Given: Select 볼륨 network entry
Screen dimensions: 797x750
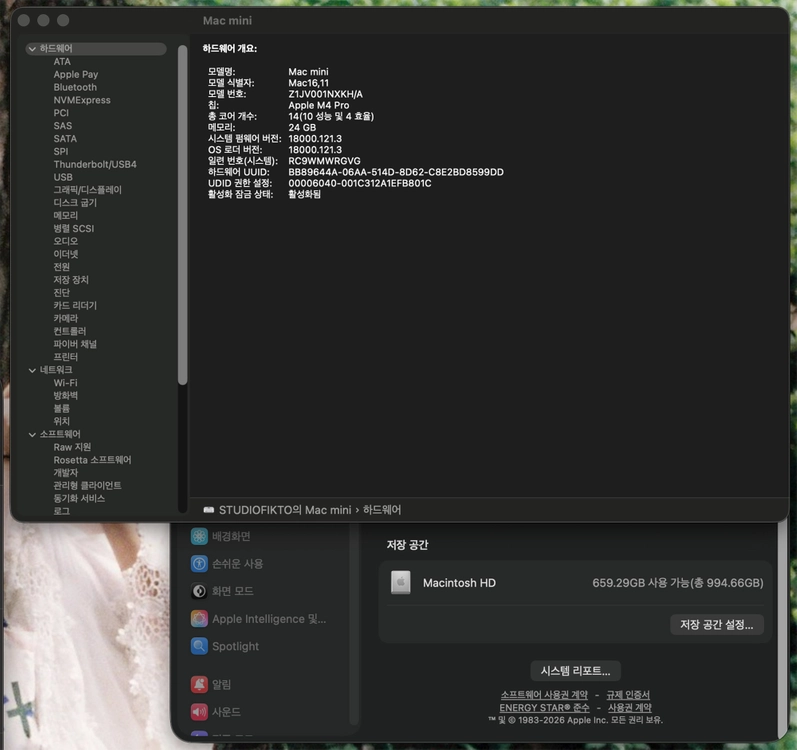Looking at the screenshot, I should (x=62, y=408).
